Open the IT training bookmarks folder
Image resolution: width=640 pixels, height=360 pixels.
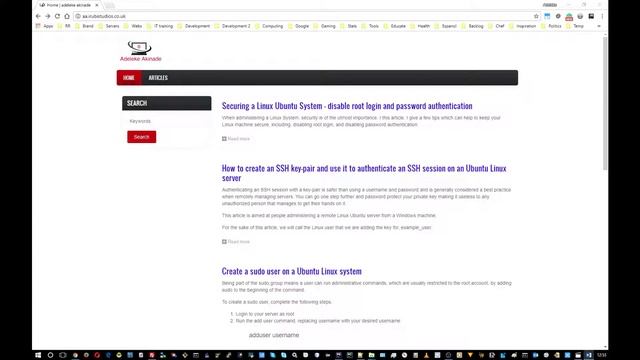point(160,26)
